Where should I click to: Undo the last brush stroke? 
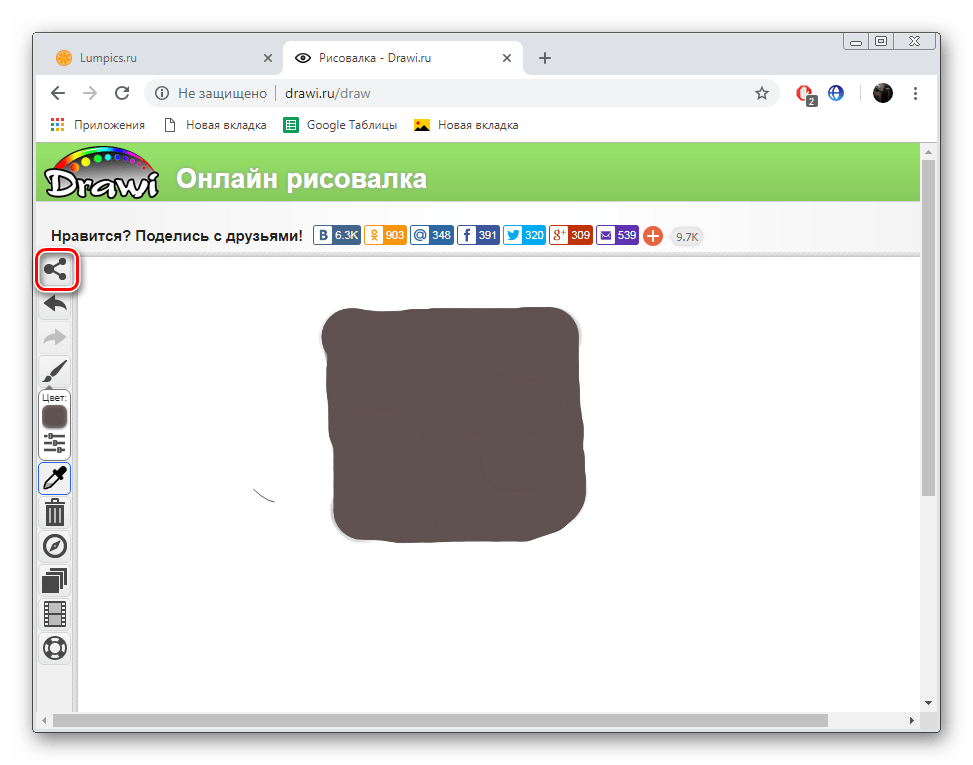point(55,304)
